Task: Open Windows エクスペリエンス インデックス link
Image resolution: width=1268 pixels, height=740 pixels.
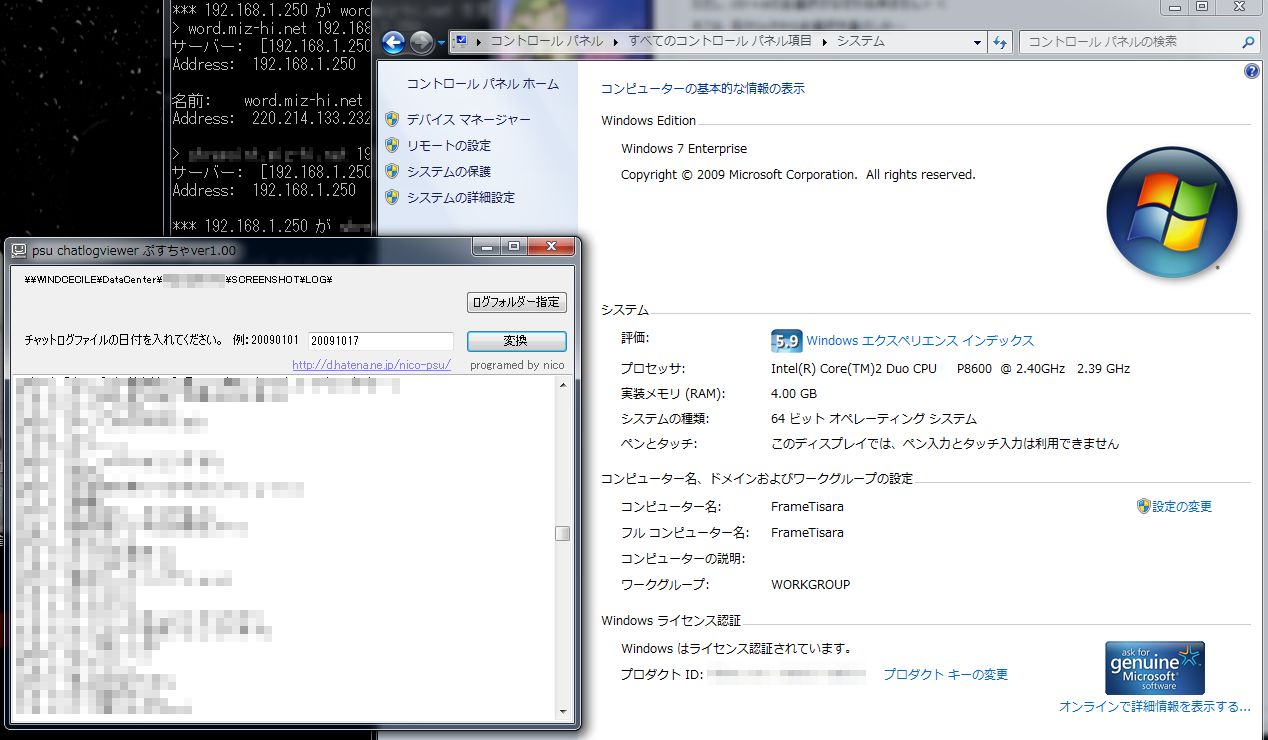Action: tap(920, 341)
